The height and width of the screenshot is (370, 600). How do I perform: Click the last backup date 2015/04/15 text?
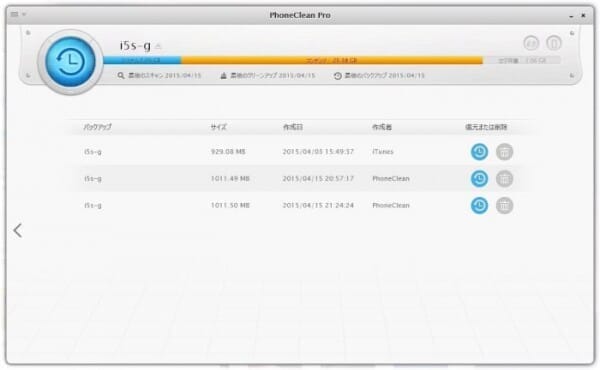(406, 76)
